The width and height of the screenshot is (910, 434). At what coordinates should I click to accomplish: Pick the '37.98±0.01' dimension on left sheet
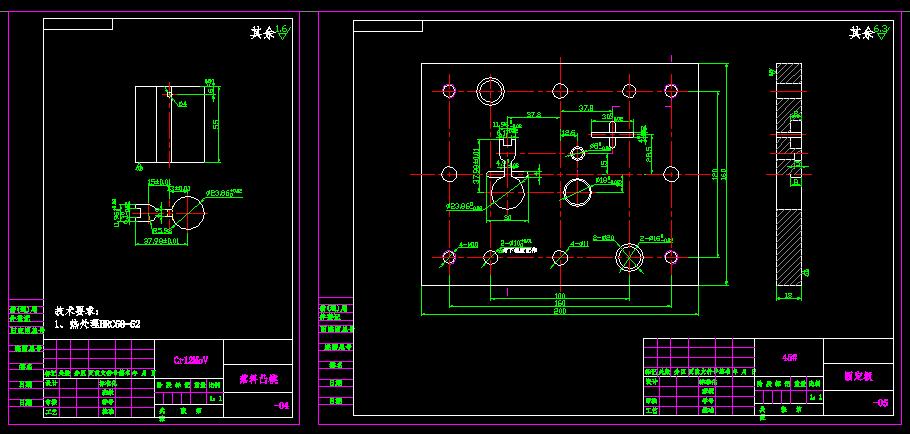pos(161,241)
